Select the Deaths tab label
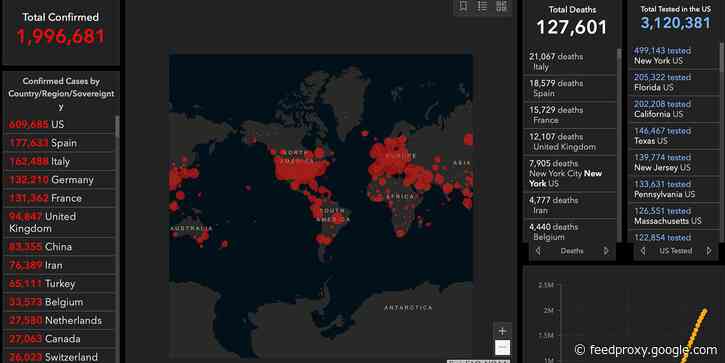 click(x=572, y=251)
